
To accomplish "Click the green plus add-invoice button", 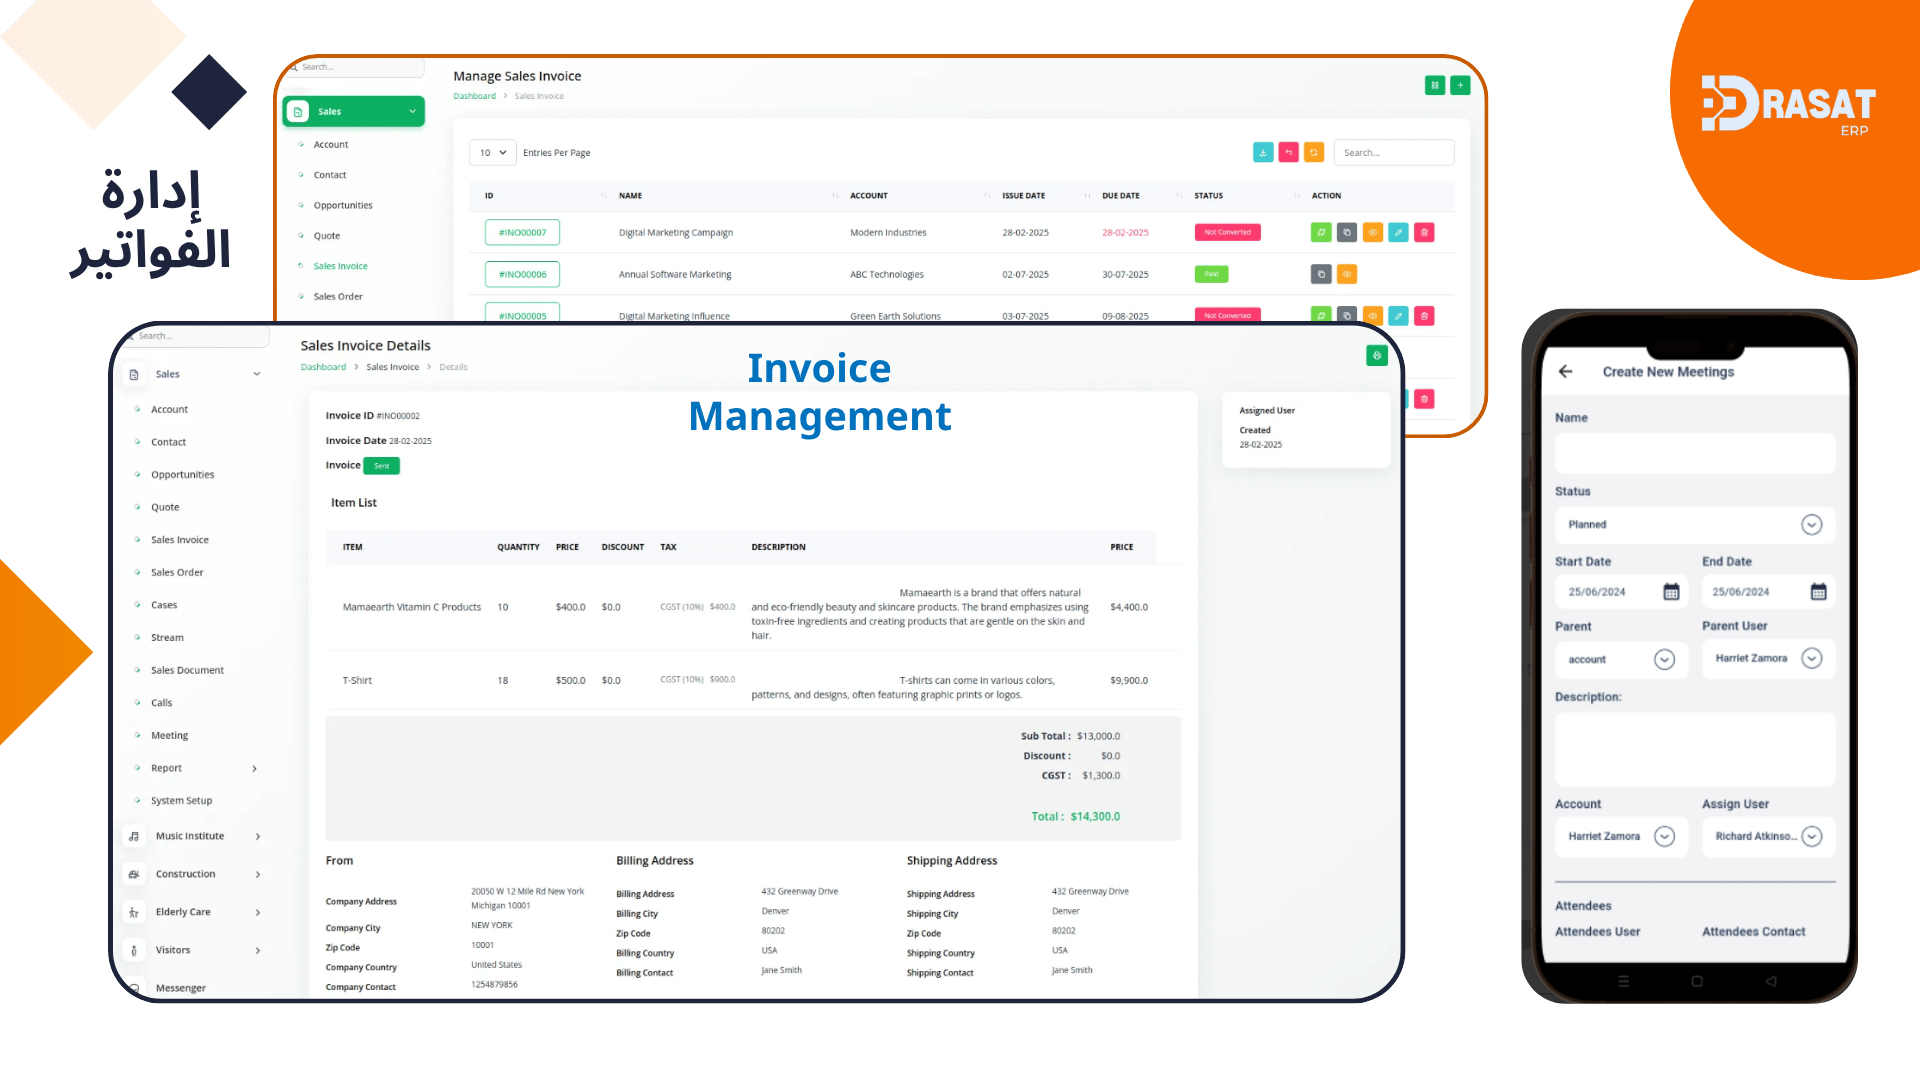I will pyautogui.click(x=1460, y=86).
